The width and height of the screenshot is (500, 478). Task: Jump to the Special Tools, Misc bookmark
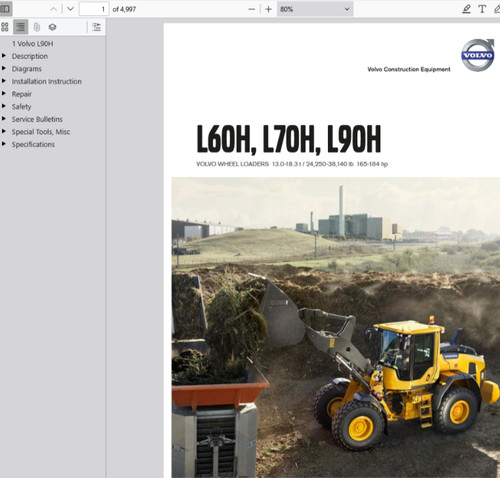(x=41, y=132)
